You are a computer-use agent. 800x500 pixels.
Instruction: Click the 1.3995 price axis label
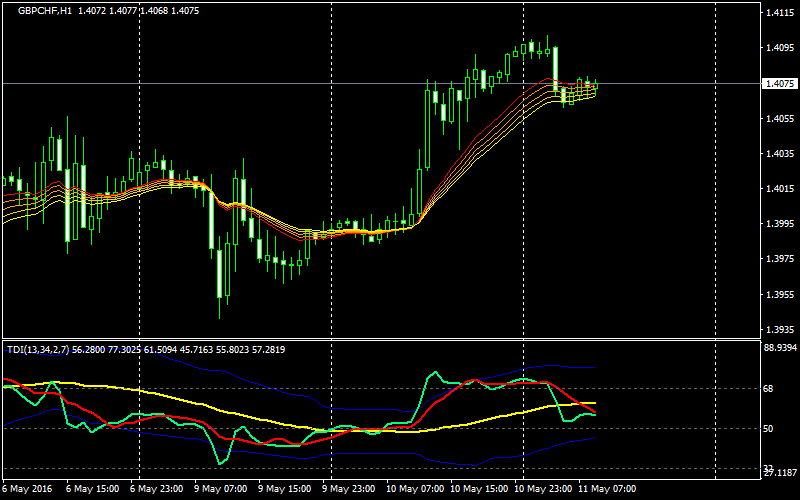pos(780,224)
